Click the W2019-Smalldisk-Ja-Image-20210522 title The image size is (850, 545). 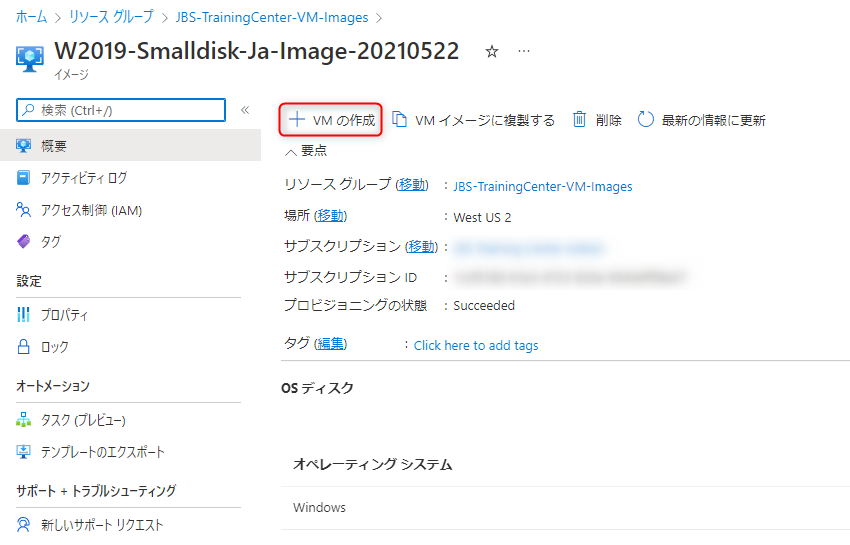click(256, 51)
